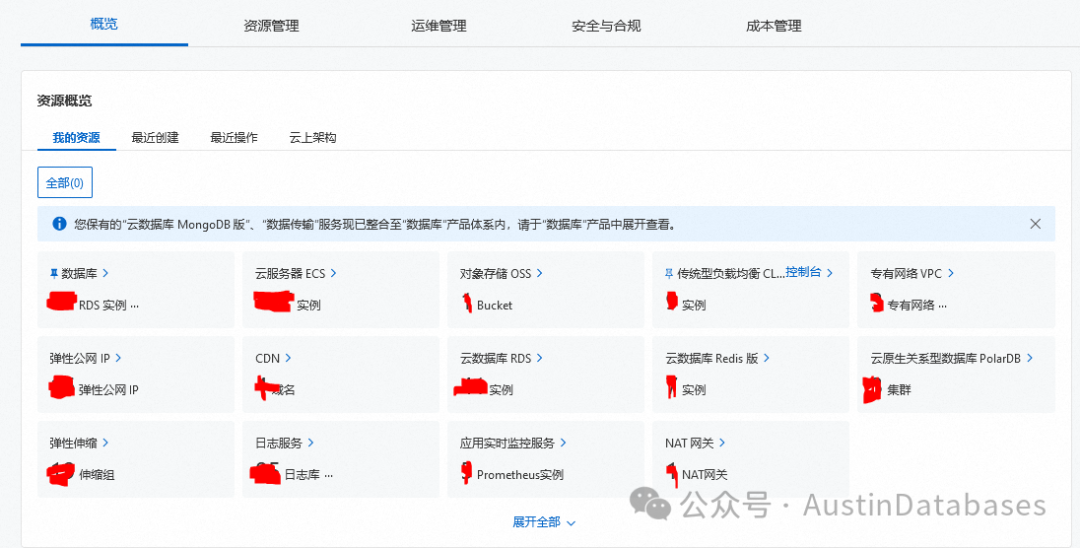Select the 我的资源 sub-tab
Viewport: 1080px width, 548px height.
pyautogui.click(x=76, y=137)
